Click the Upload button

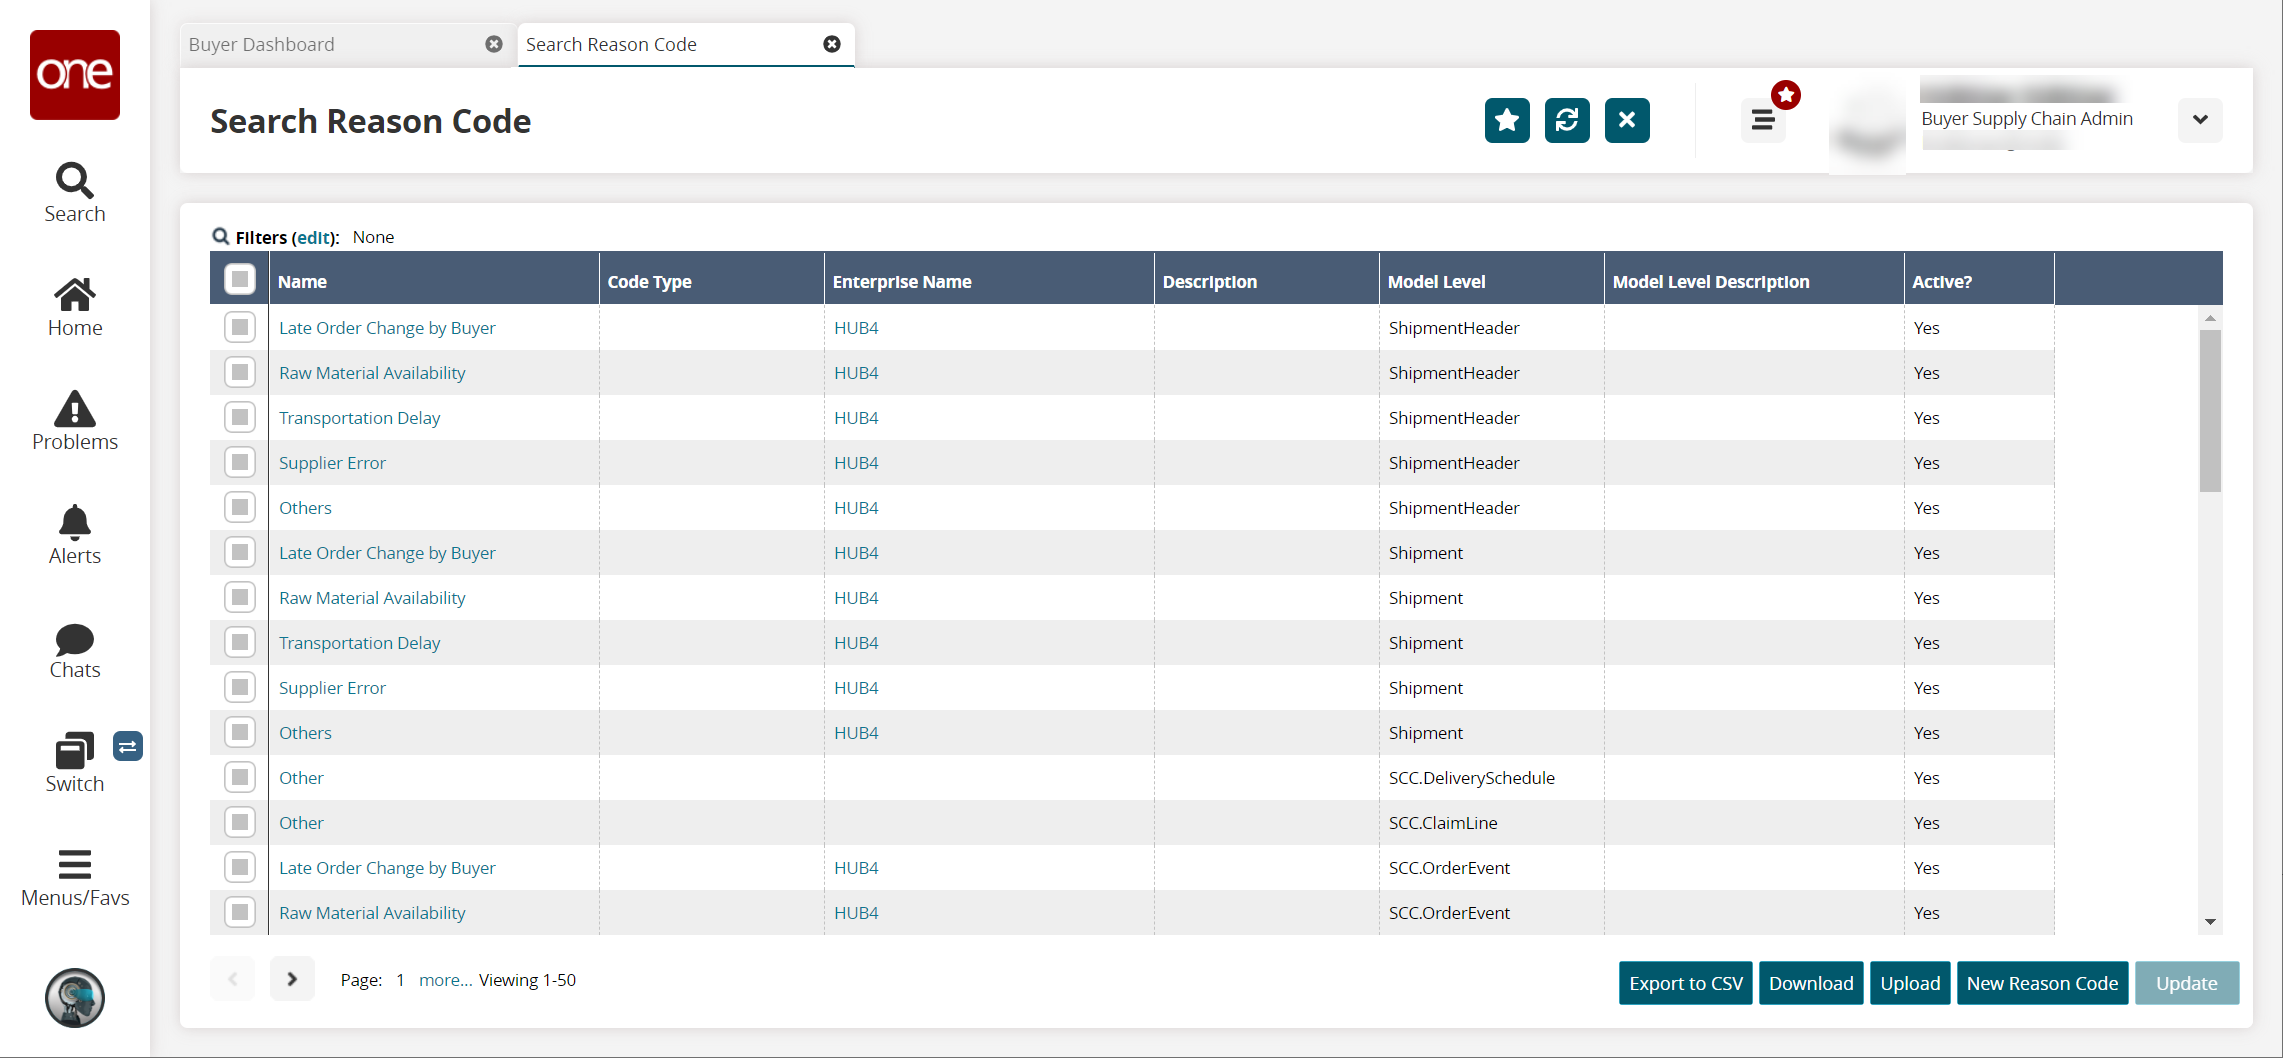(1910, 983)
